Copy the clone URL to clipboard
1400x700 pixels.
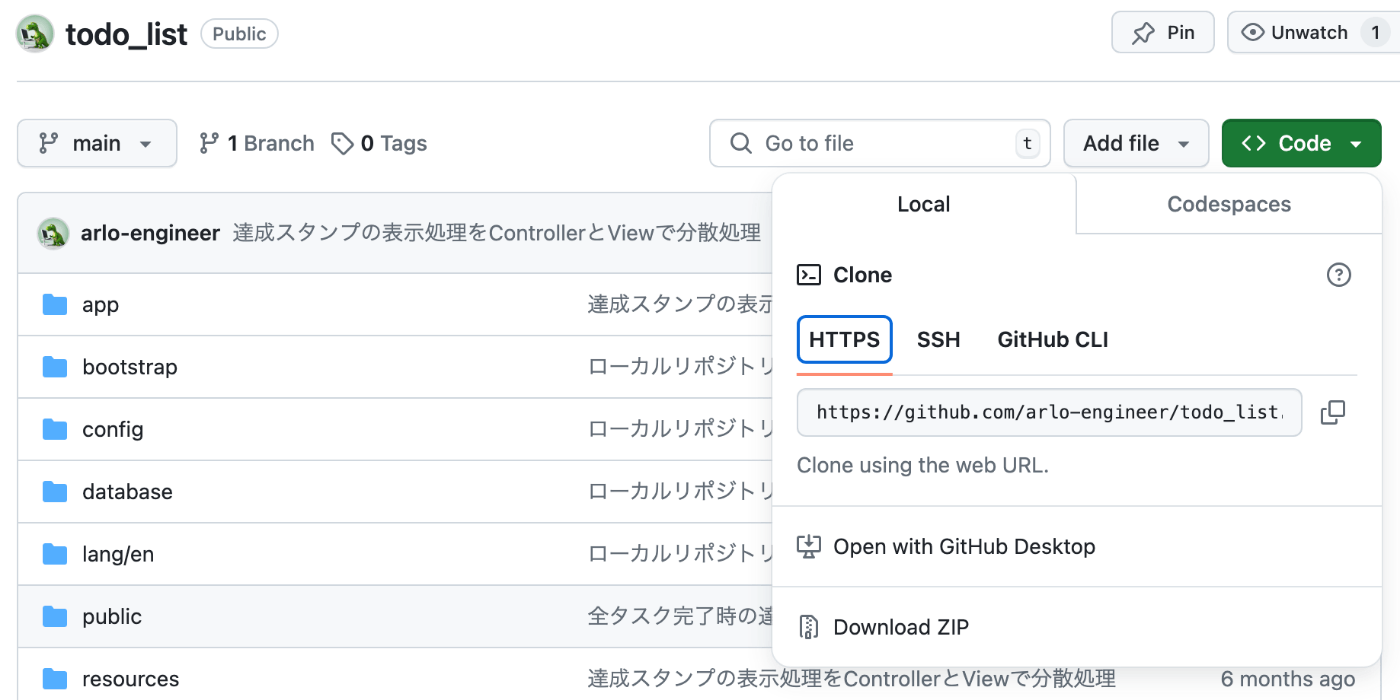[1333, 412]
